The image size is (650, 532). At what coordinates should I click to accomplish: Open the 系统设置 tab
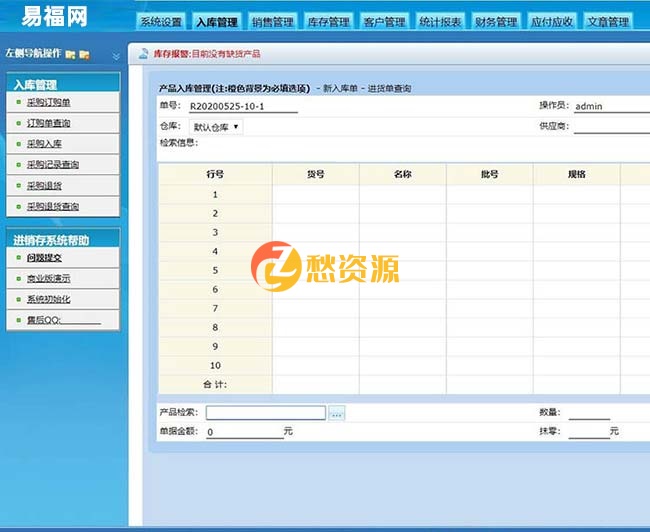tap(161, 22)
